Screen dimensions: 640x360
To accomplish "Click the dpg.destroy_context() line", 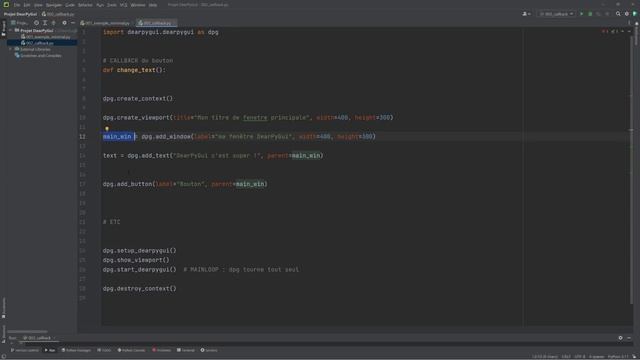I will (x=140, y=289).
